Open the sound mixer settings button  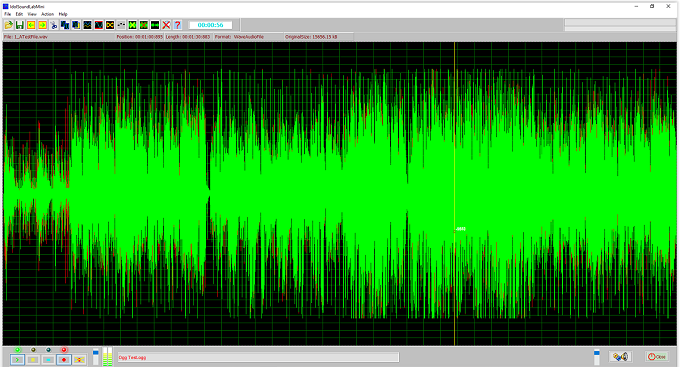[x=620, y=357]
